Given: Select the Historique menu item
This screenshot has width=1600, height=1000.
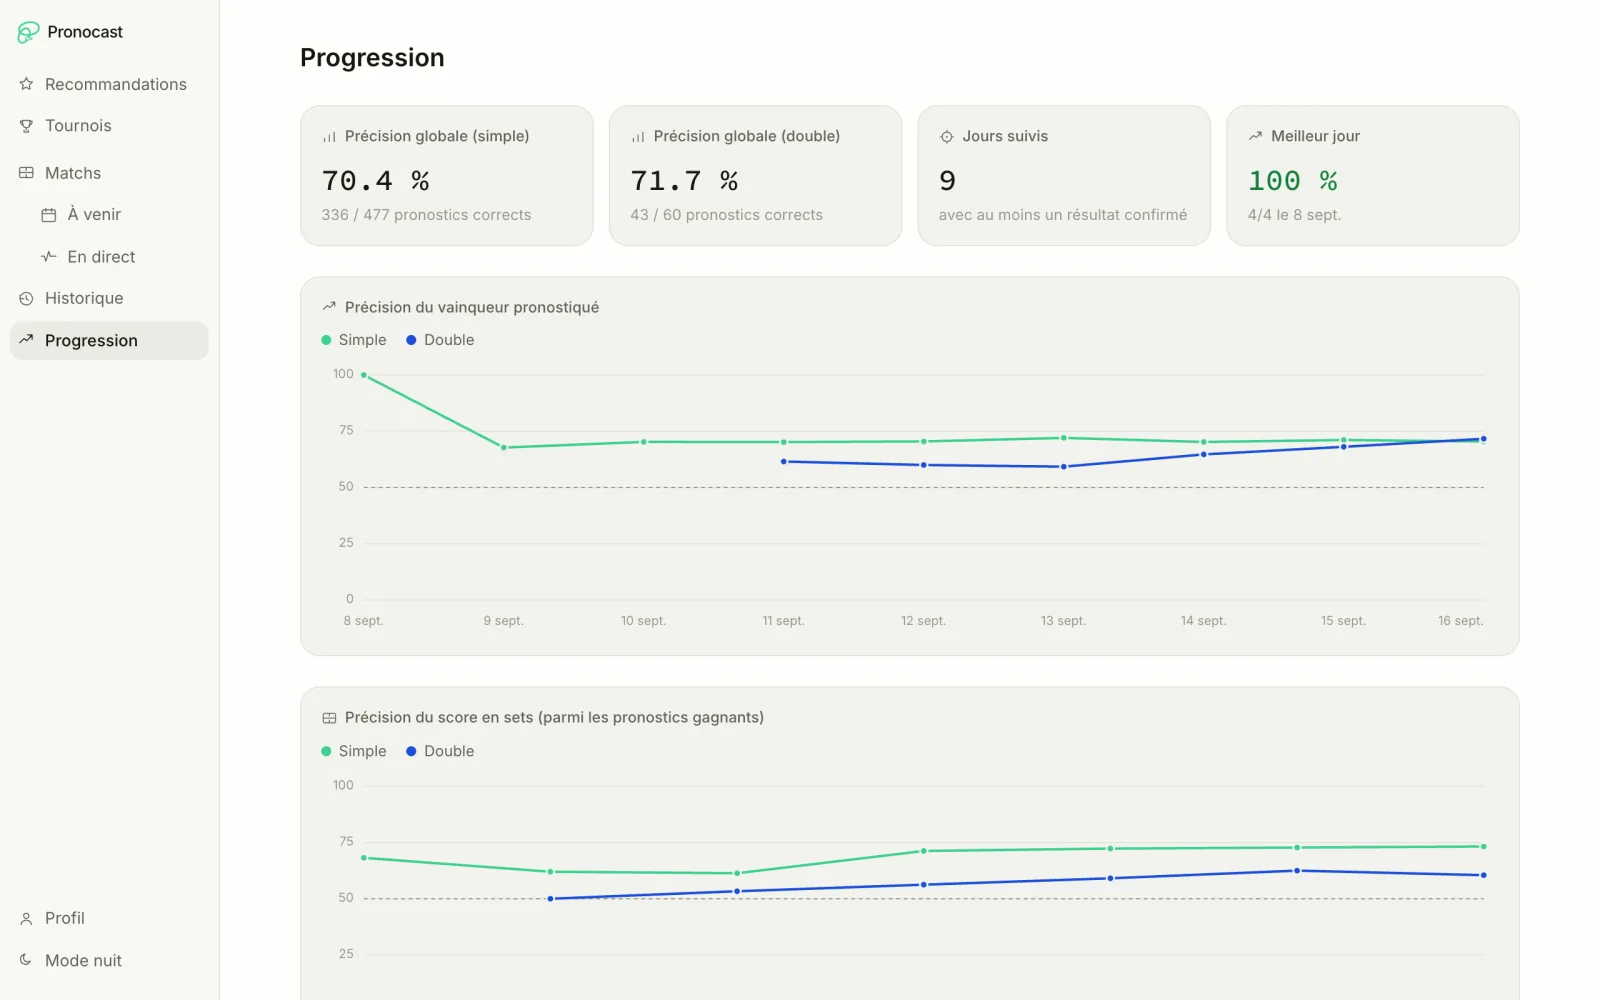Looking at the screenshot, I should pos(109,299).
